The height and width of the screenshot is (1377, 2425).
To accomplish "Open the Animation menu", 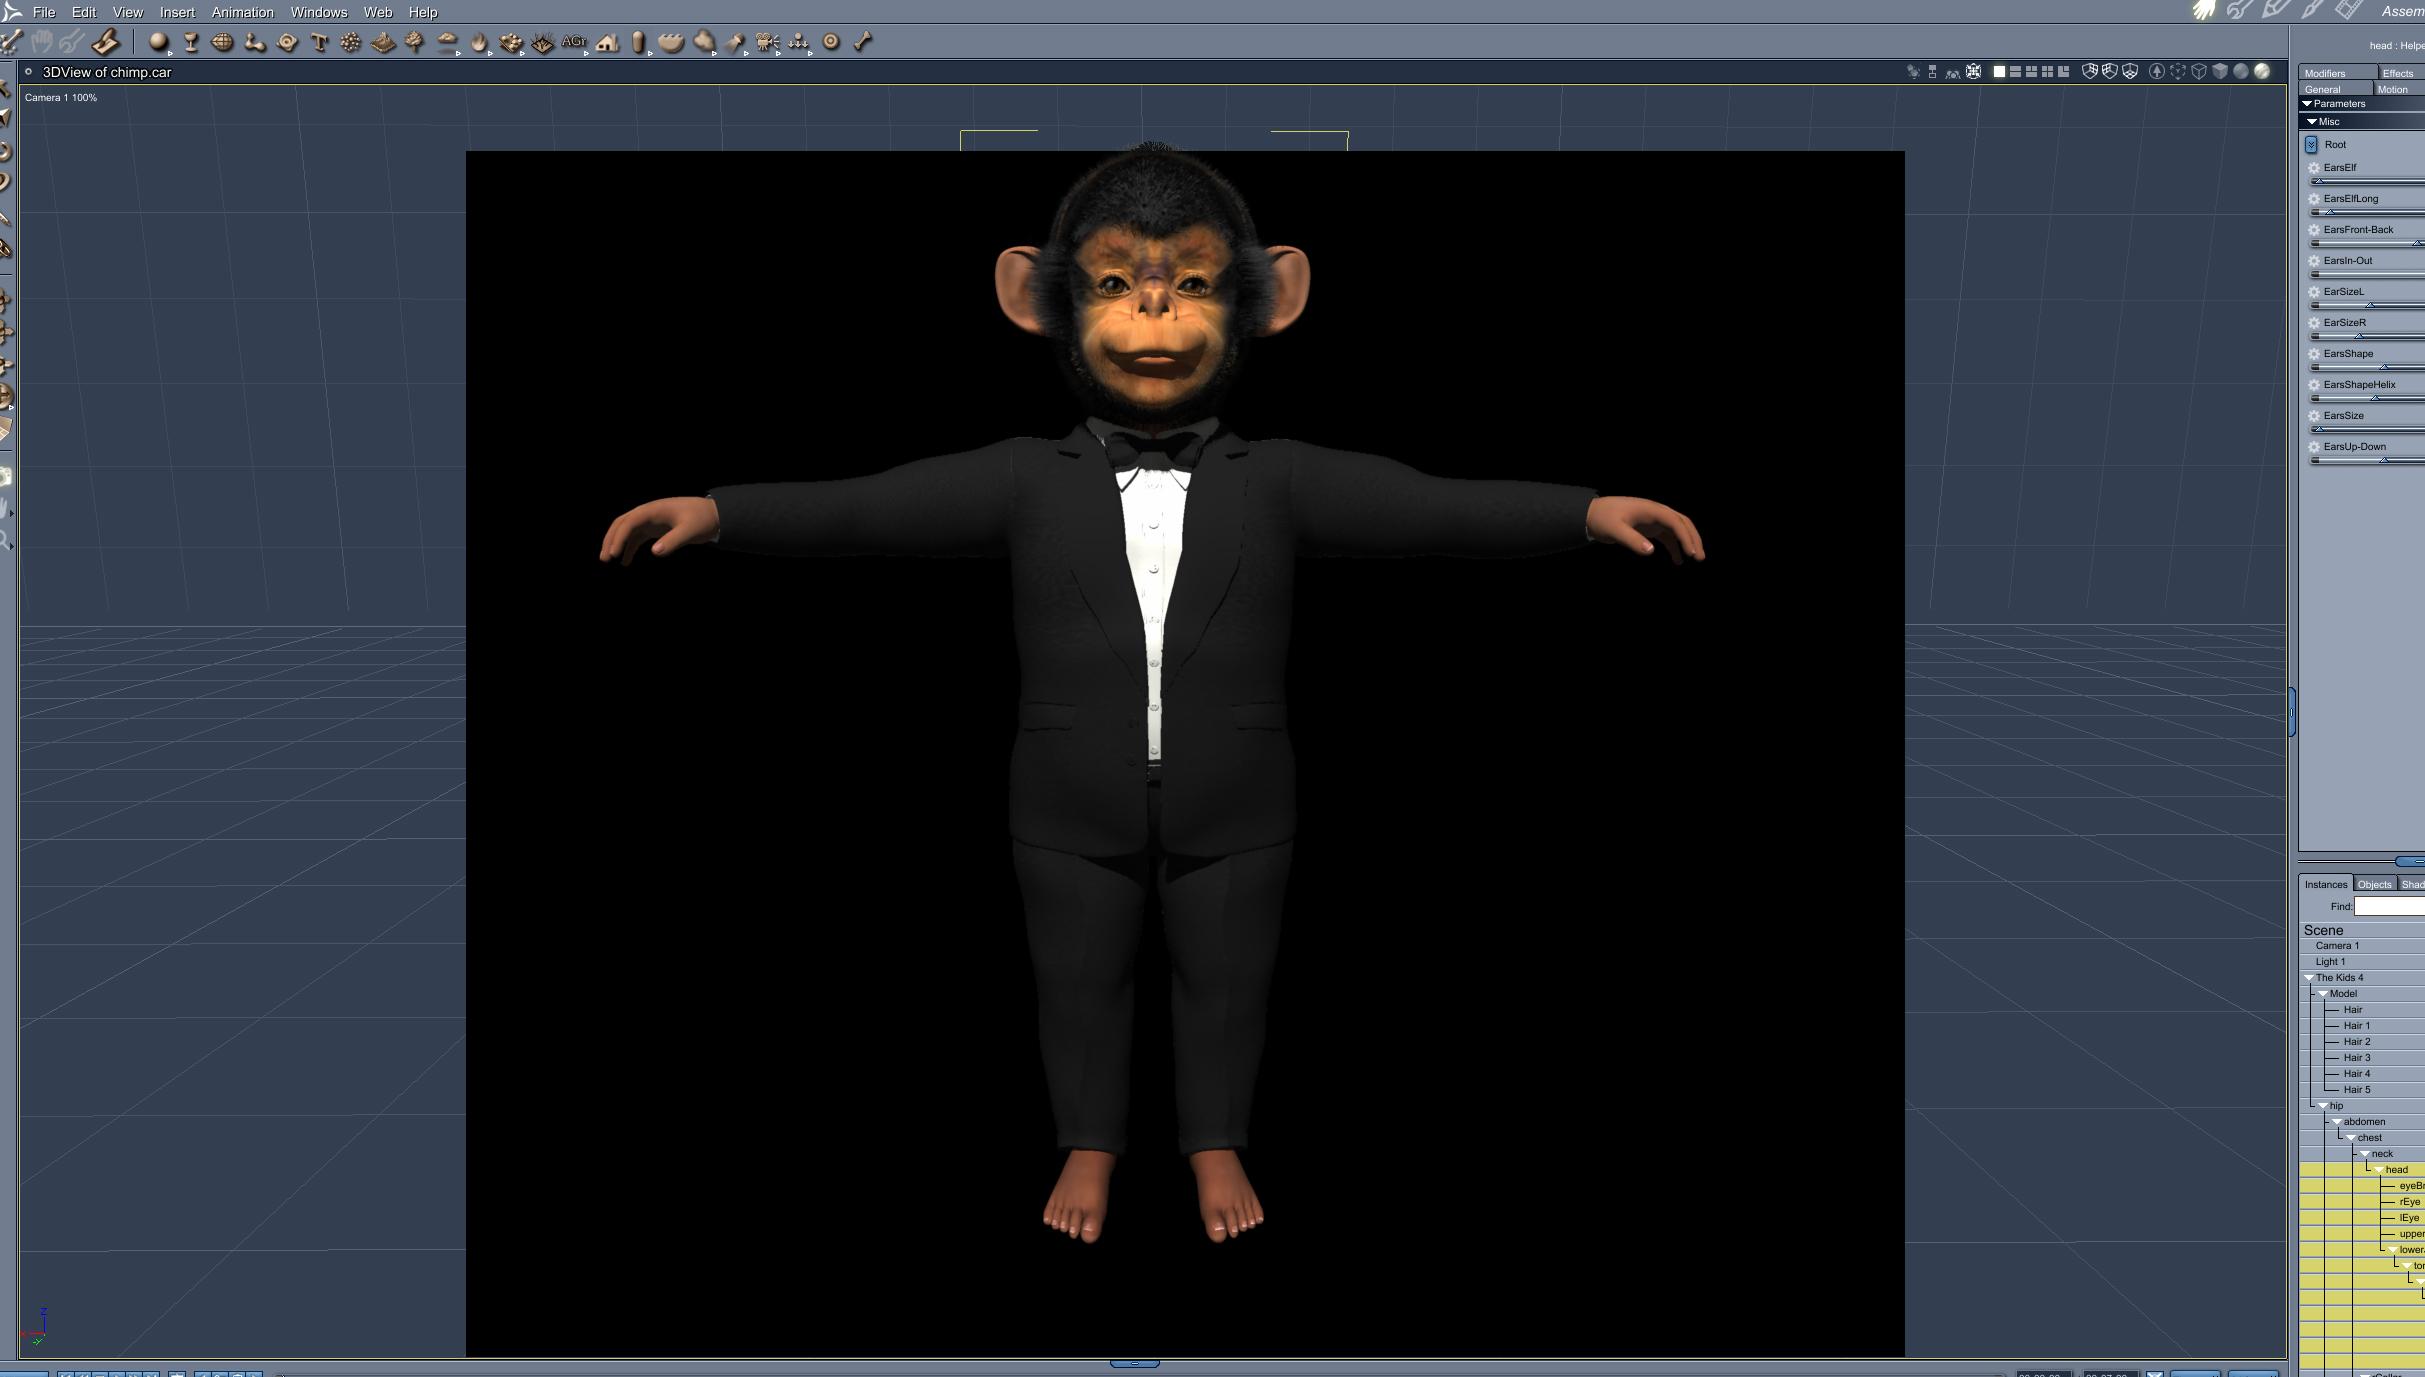I will coord(242,12).
